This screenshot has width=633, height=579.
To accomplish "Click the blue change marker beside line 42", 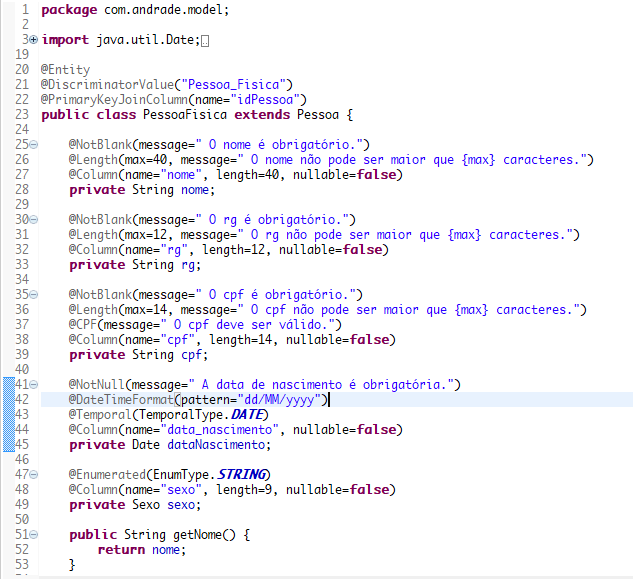I will click(9, 399).
